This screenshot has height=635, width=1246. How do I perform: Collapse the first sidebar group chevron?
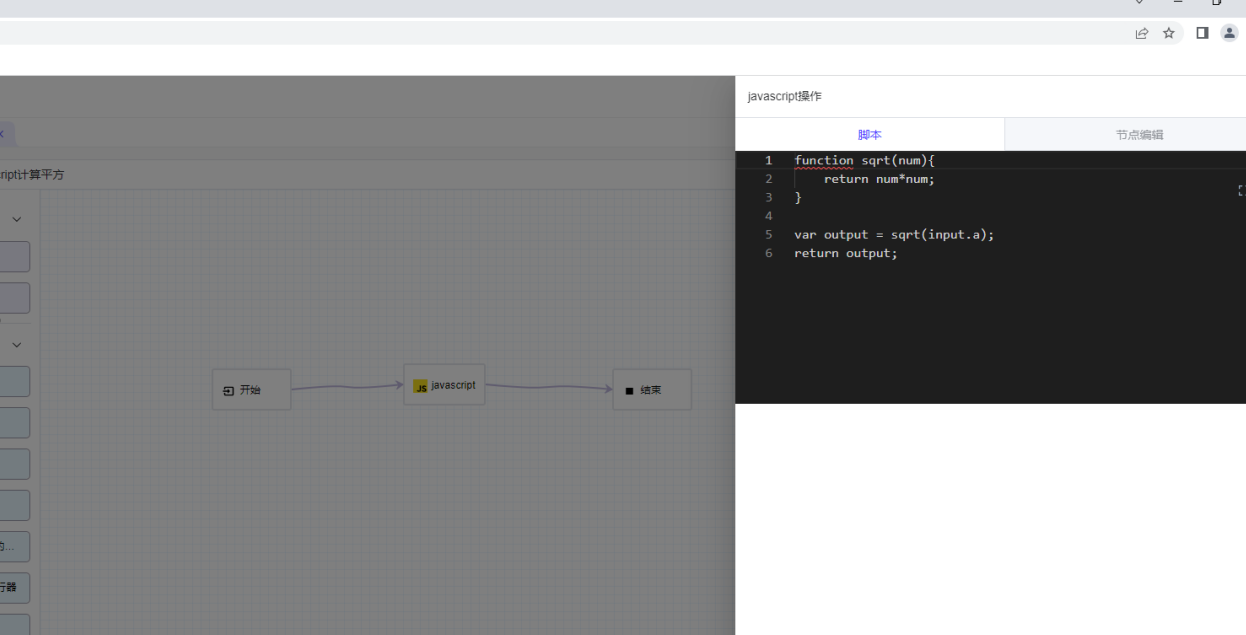(16, 219)
